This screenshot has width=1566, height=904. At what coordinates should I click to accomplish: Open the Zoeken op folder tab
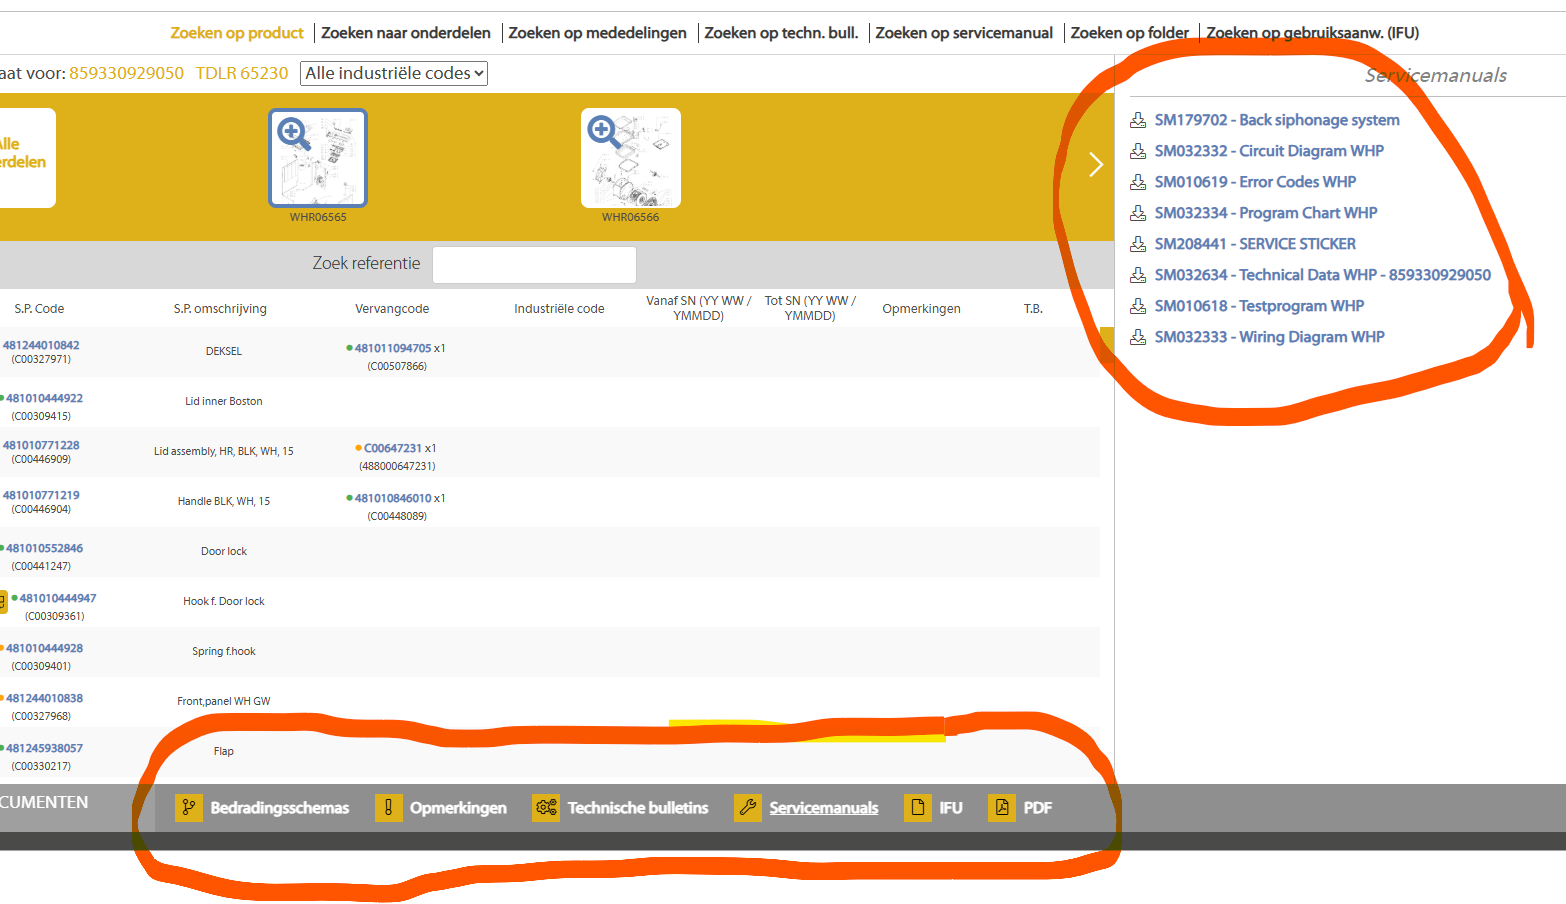click(x=1130, y=33)
